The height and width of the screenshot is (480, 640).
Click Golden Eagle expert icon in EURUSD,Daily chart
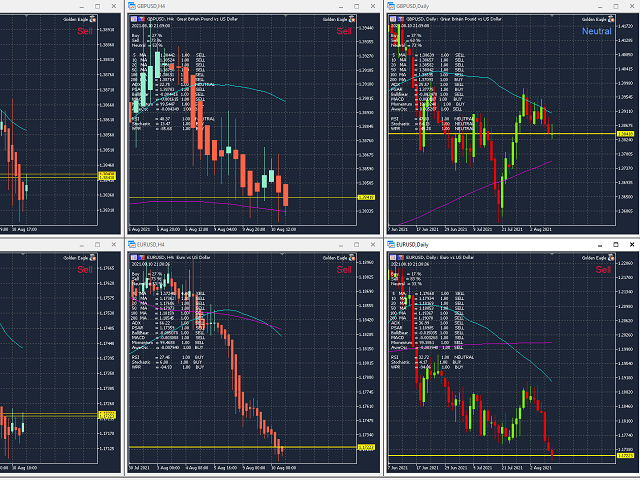point(611,258)
